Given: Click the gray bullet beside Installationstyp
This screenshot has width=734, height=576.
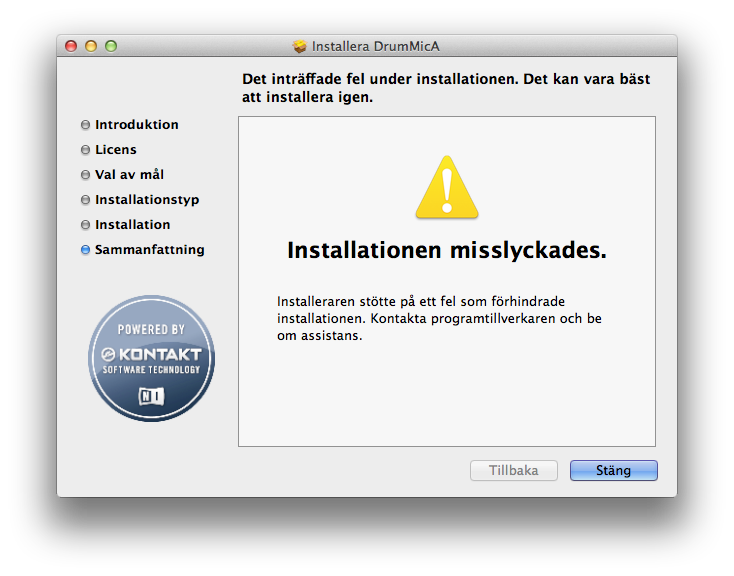Looking at the screenshot, I should click(85, 199).
